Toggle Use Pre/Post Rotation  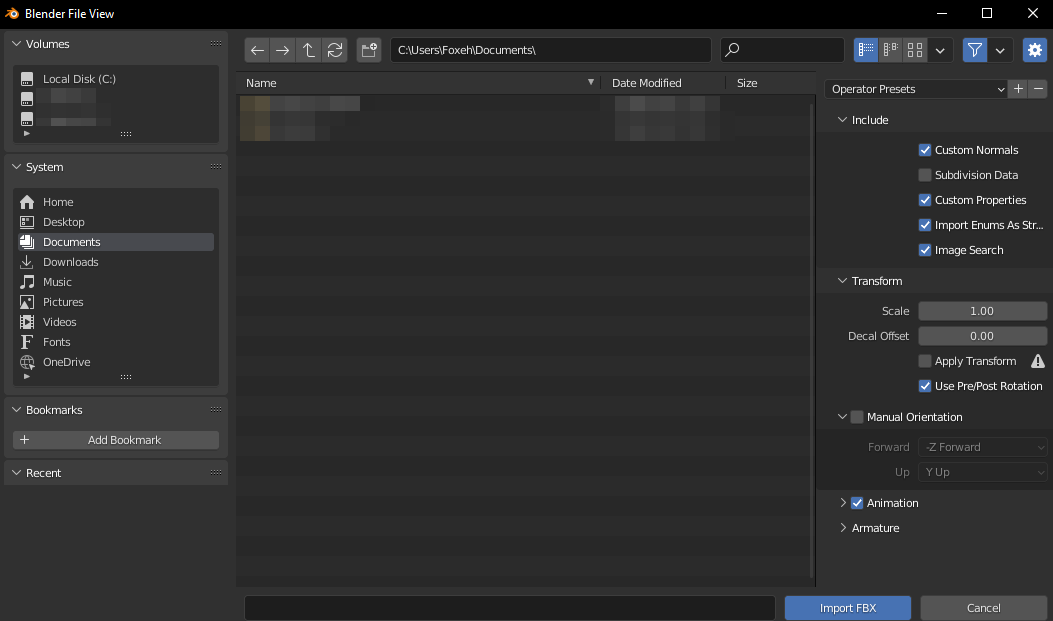[x=925, y=386]
